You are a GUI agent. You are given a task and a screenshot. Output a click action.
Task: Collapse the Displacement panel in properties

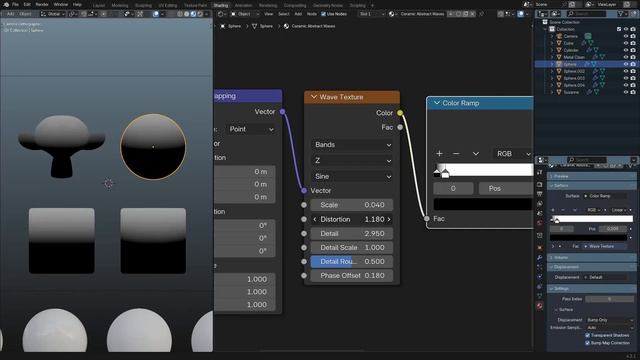(591, 267)
